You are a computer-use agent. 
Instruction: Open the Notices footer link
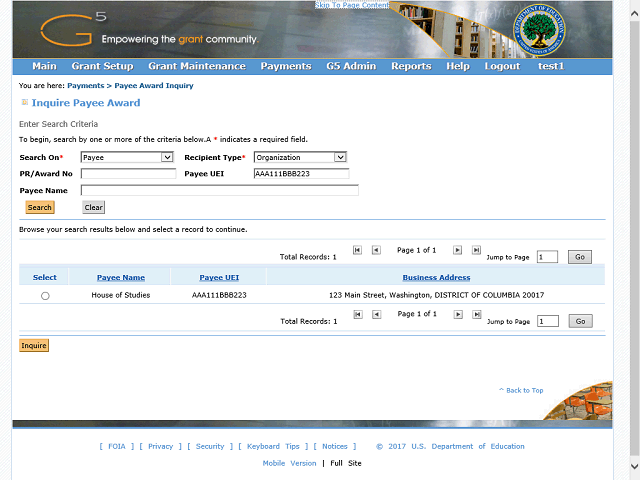[335, 446]
